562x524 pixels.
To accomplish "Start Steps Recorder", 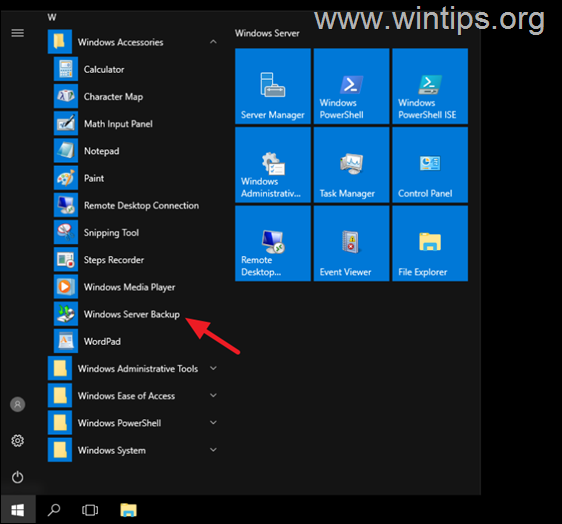I will [134, 260].
